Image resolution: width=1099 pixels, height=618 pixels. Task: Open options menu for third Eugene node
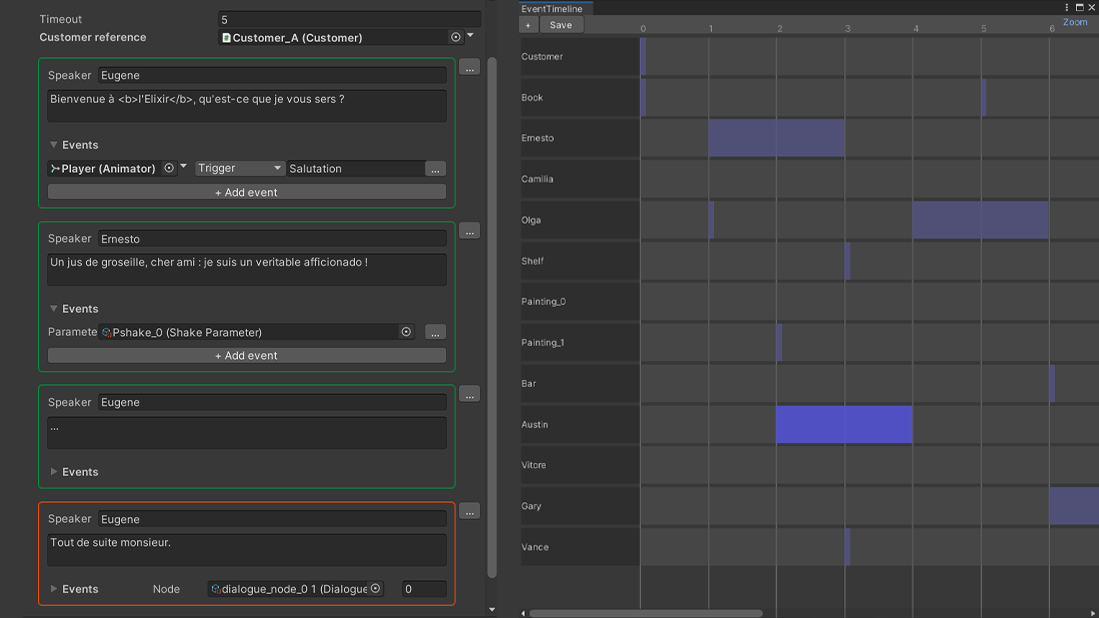point(470,394)
